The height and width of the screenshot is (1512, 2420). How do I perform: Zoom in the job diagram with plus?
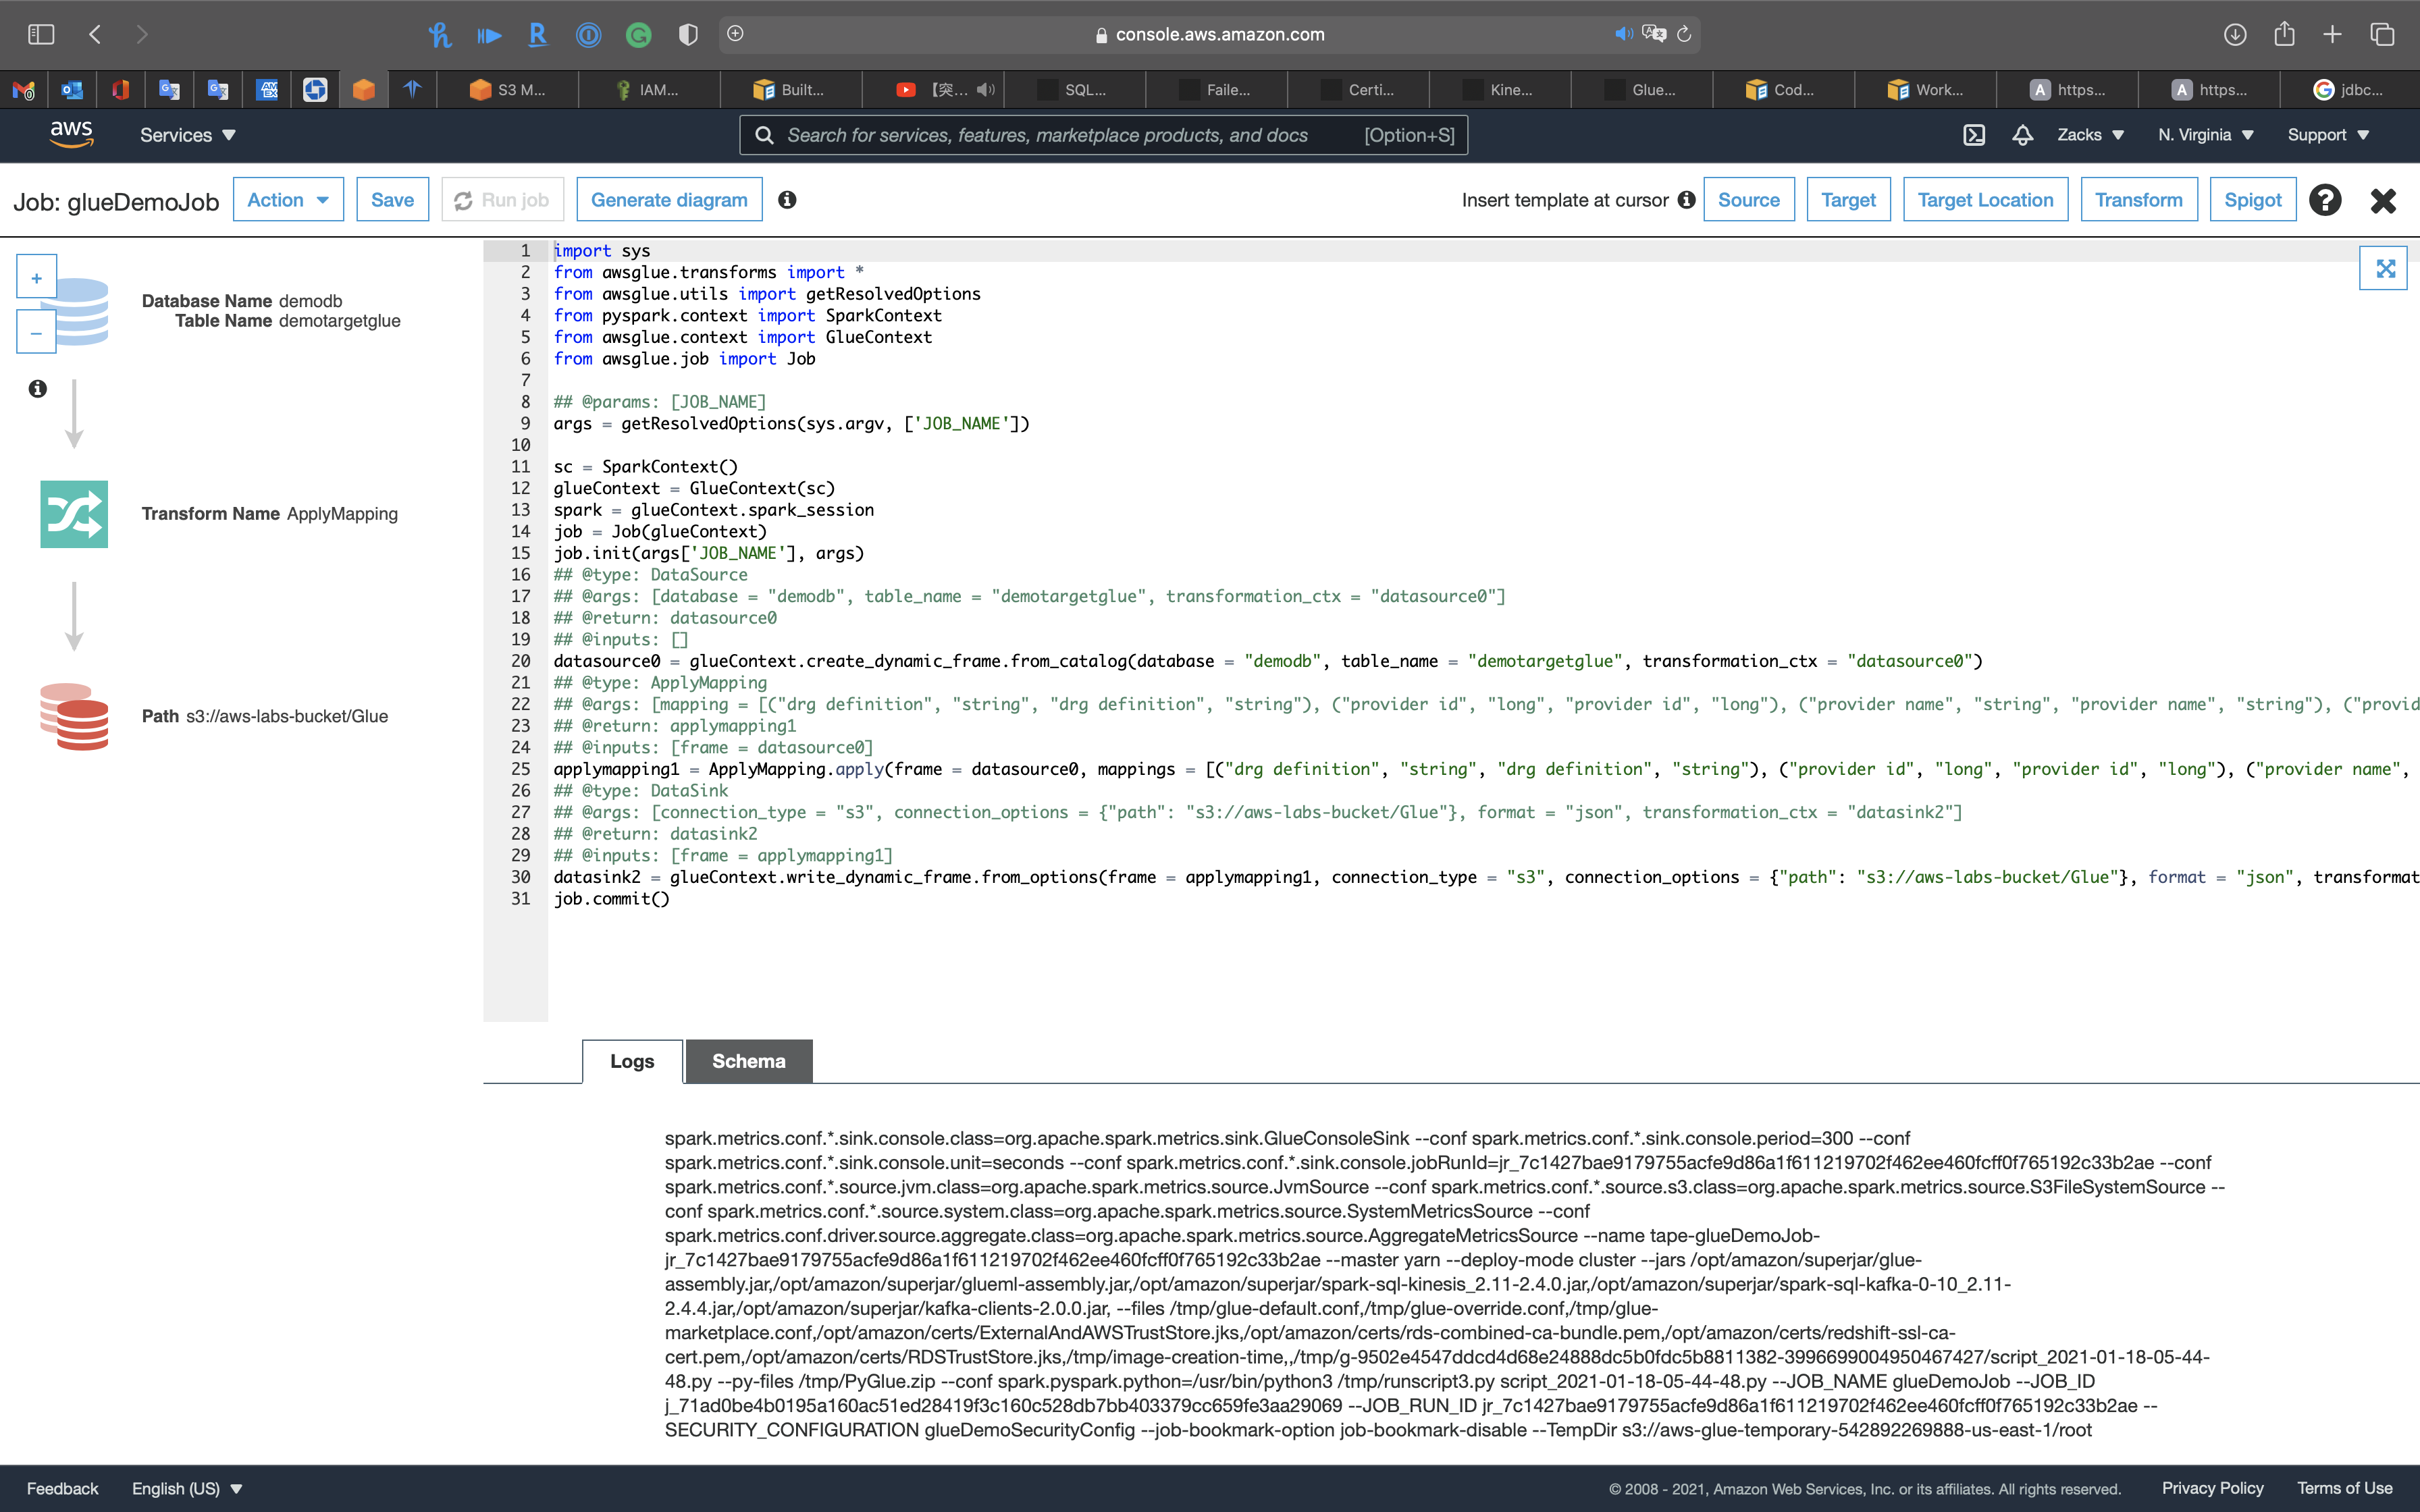(x=37, y=278)
